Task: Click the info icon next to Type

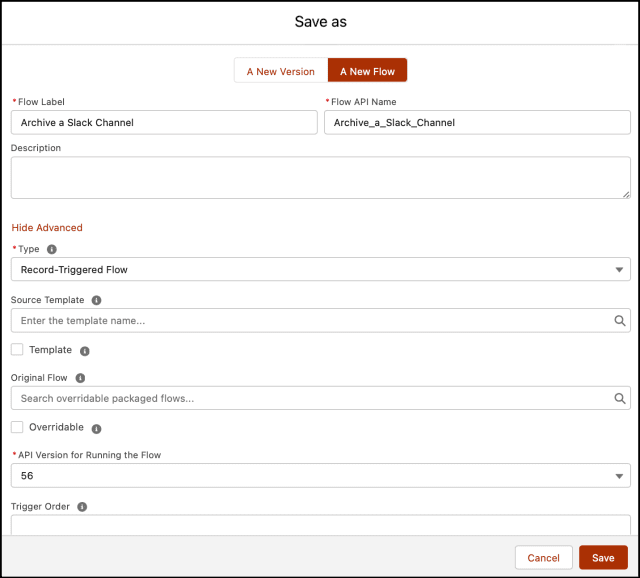Action: click(52, 249)
